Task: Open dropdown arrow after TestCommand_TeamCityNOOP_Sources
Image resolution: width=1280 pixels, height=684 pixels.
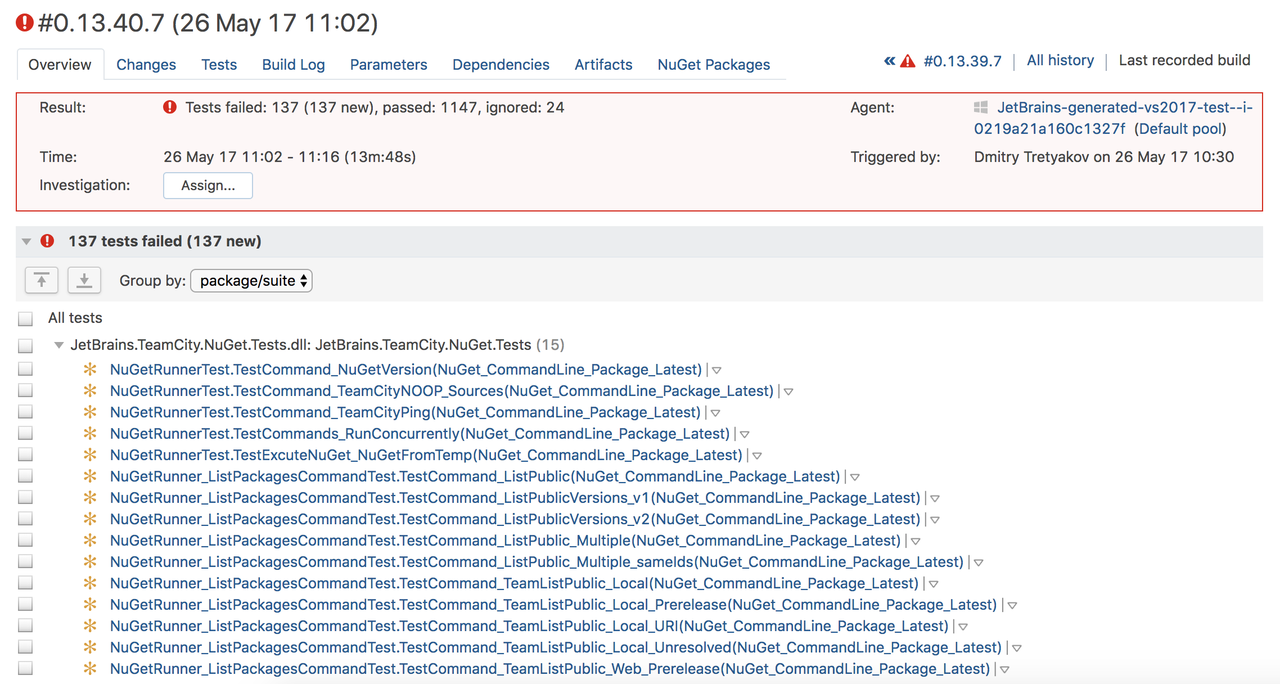Action: [x=788, y=392]
